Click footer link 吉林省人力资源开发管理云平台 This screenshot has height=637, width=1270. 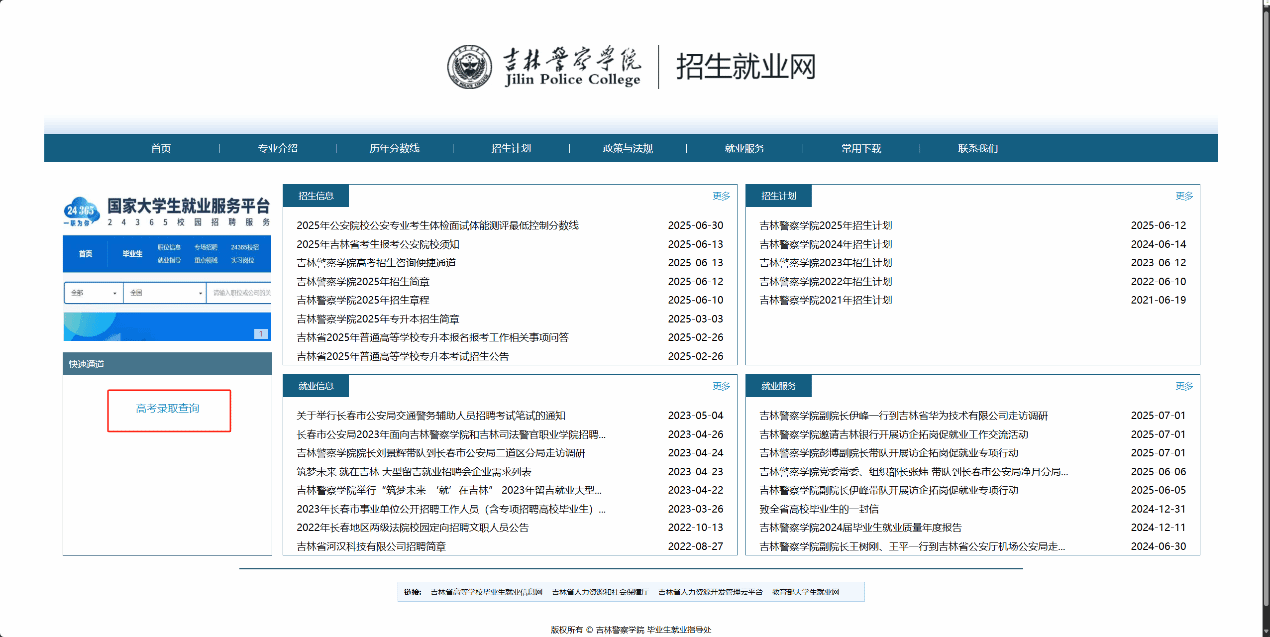coord(711,593)
